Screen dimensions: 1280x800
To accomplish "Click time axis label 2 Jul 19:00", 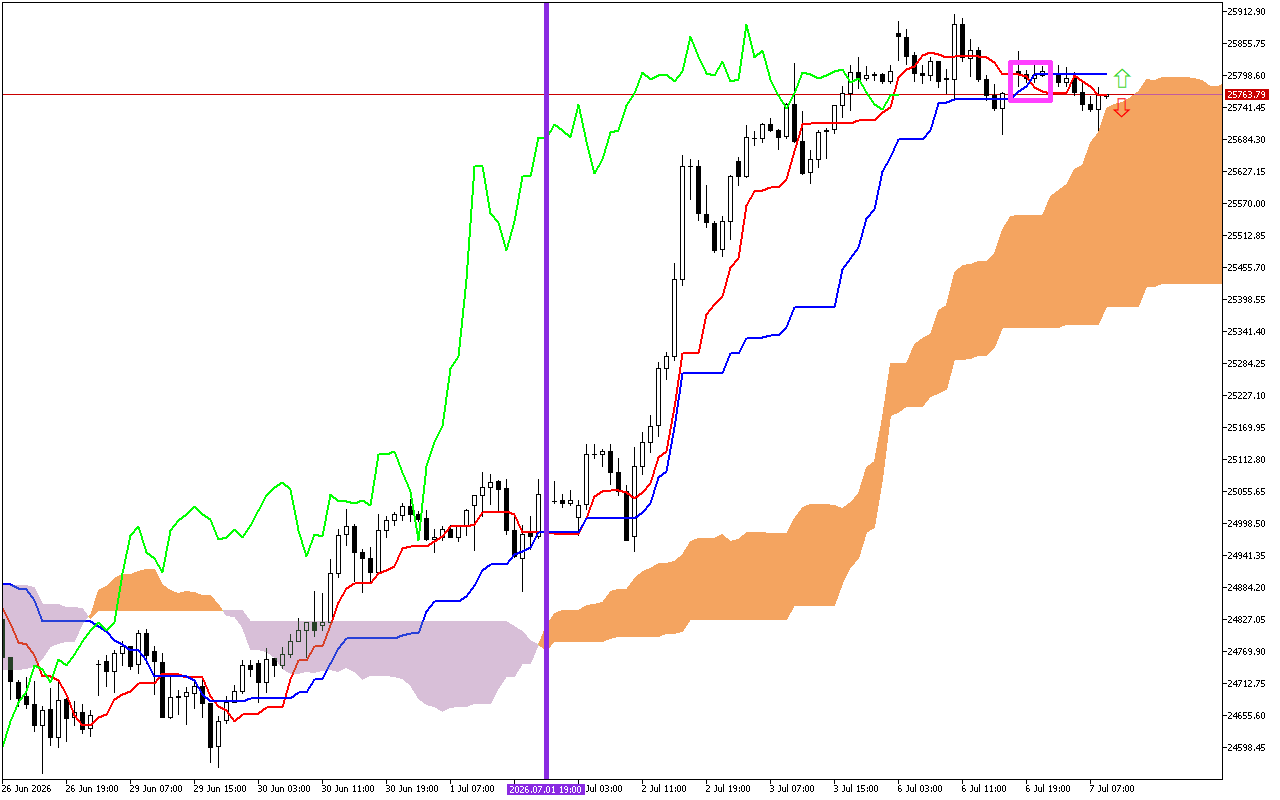I will (x=729, y=789).
